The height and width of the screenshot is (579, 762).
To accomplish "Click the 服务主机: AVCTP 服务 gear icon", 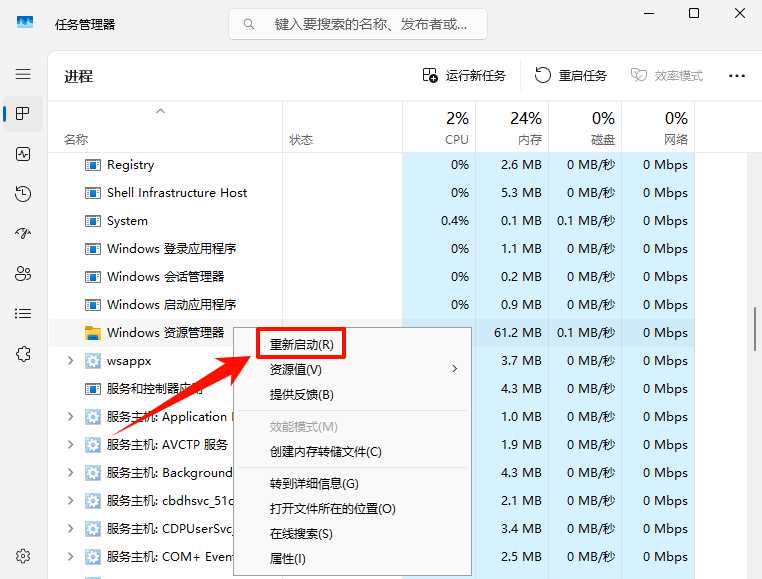I will click(92, 444).
